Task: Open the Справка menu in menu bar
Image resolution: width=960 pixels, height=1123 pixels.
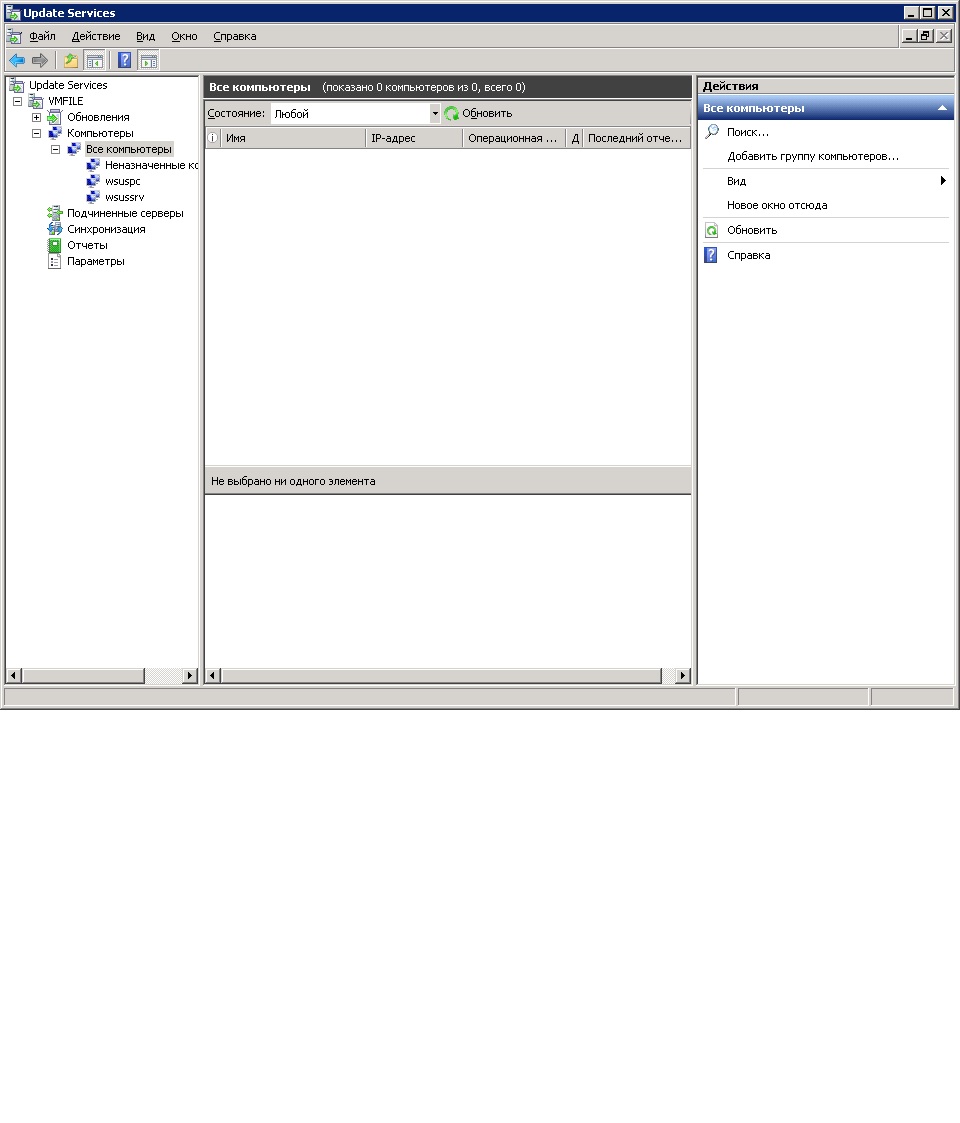Action: coord(234,36)
